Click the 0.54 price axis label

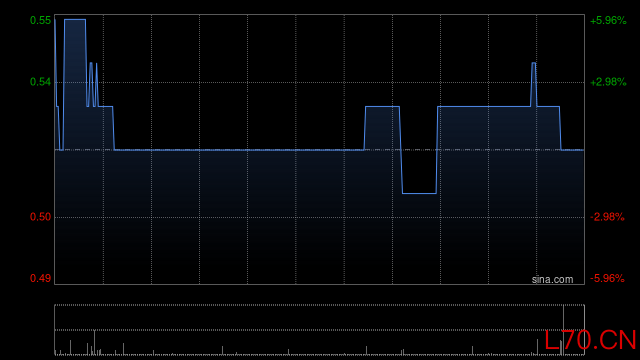[40, 82]
